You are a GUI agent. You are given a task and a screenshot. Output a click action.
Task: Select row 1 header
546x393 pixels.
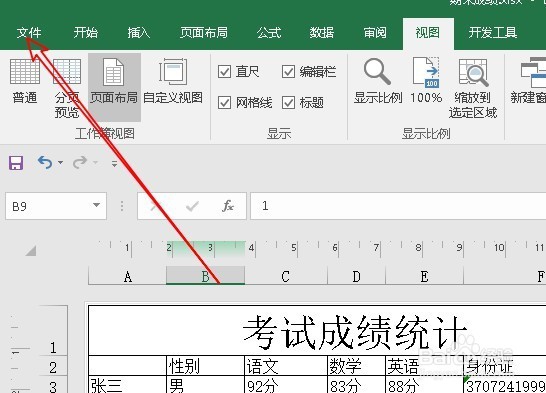pos(53,331)
